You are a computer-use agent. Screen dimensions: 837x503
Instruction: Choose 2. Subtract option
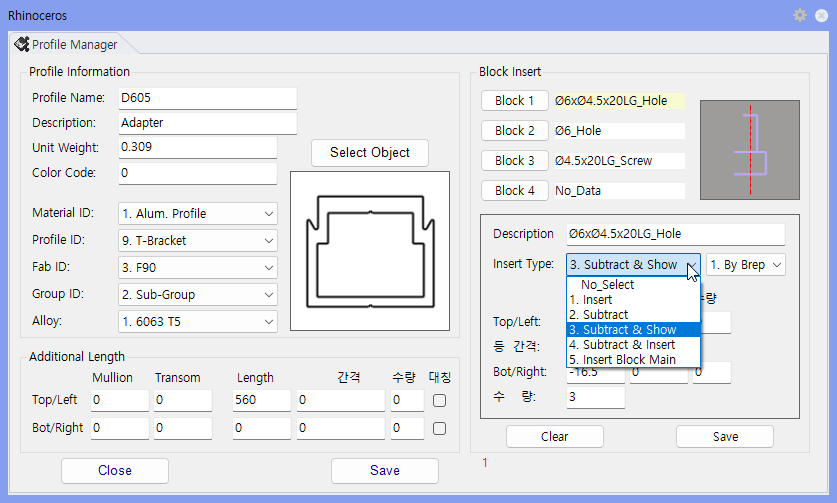coord(633,315)
